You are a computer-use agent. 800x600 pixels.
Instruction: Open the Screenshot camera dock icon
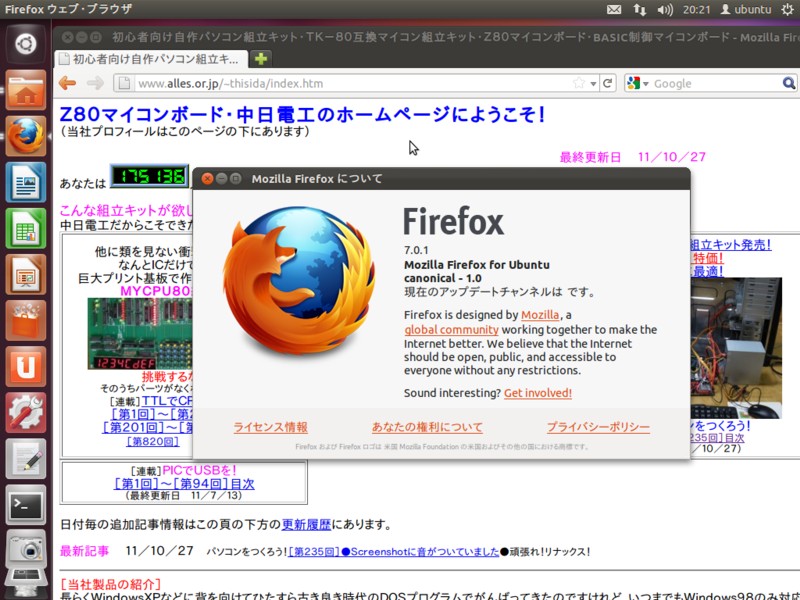[26, 550]
